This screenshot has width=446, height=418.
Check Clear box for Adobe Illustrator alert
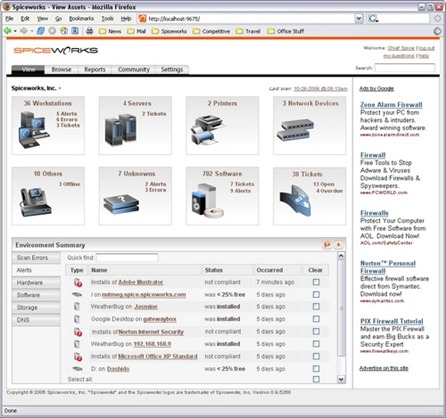[x=316, y=282]
